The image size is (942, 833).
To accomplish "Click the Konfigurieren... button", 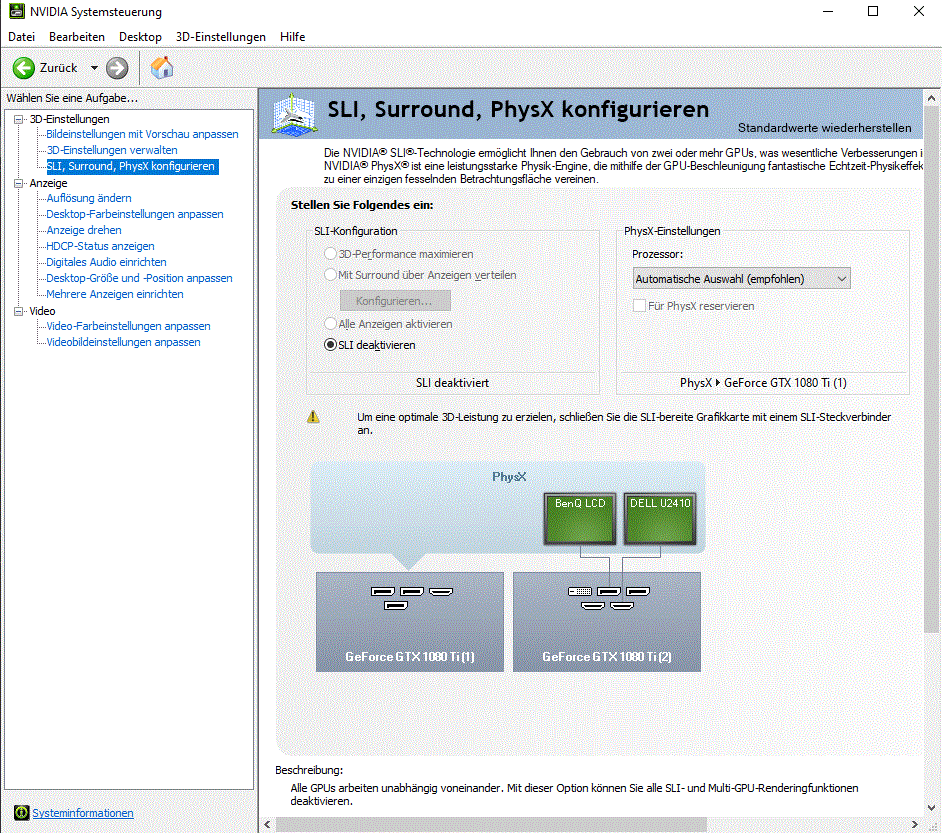I will pos(395,301).
